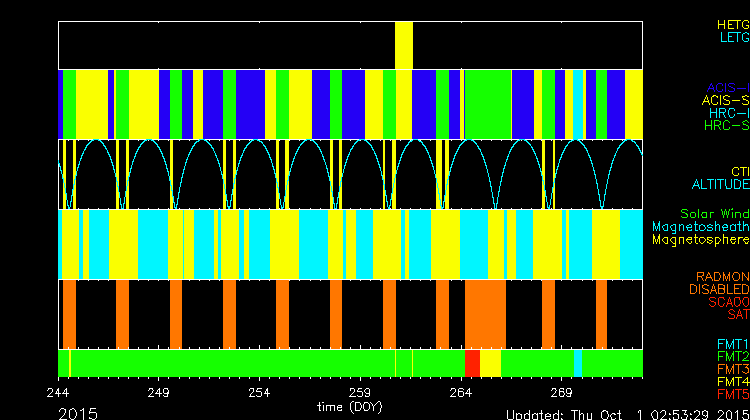
Task: Click the HETG legend label
Action: click(732, 23)
